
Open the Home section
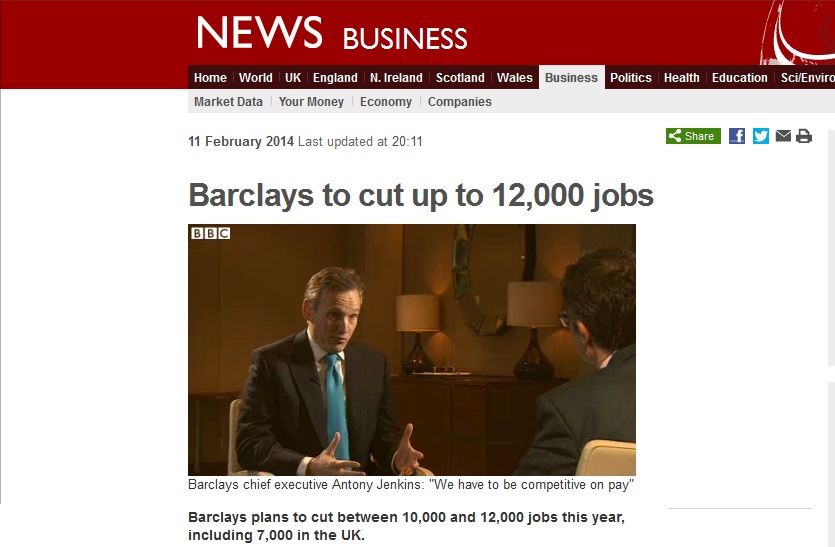[210, 78]
